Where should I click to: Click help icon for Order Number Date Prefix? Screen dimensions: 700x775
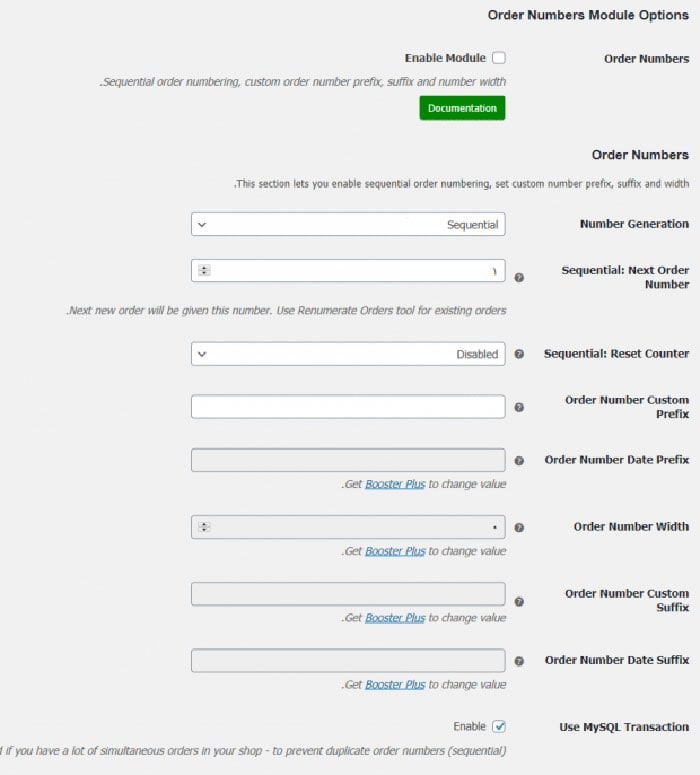(519, 461)
